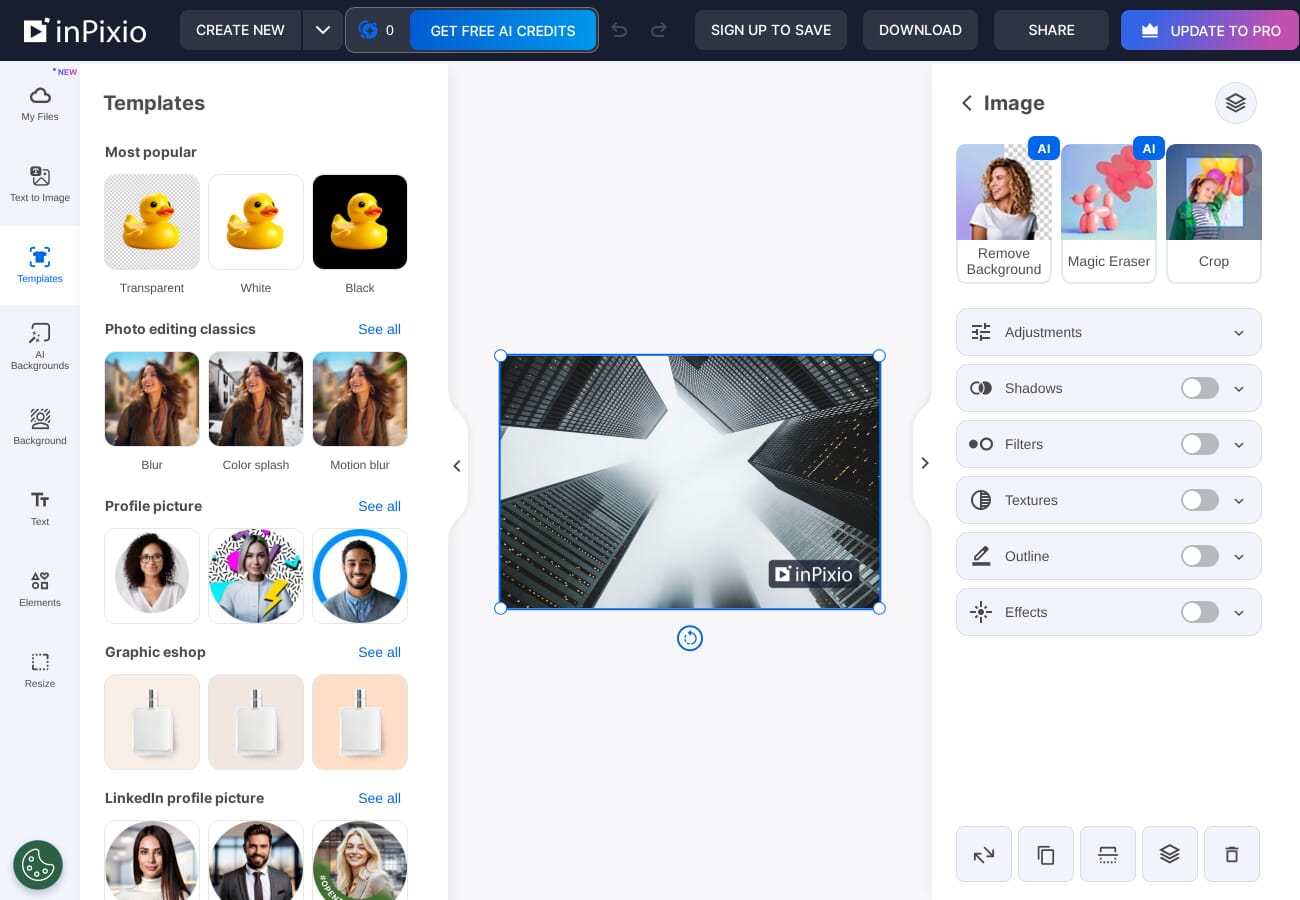The width and height of the screenshot is (1300, 900).
Task: Open the Text to Image tab
Action: (x=40, y=185)
